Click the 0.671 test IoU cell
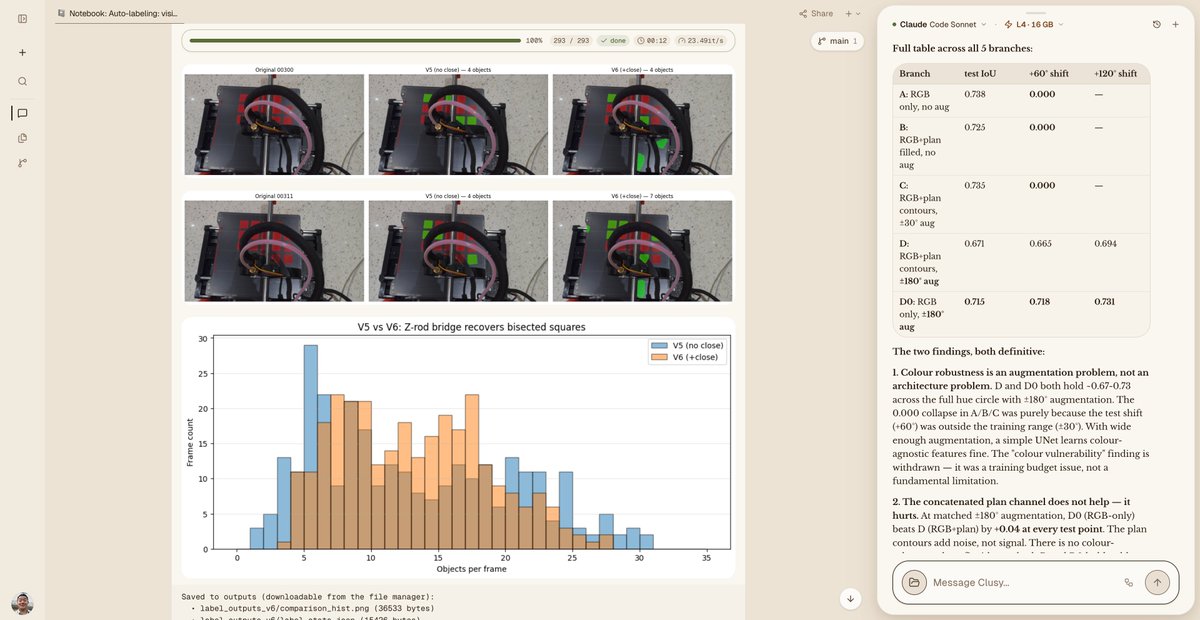This screenshot has height=620, width=1200. (x=974, y=244)
